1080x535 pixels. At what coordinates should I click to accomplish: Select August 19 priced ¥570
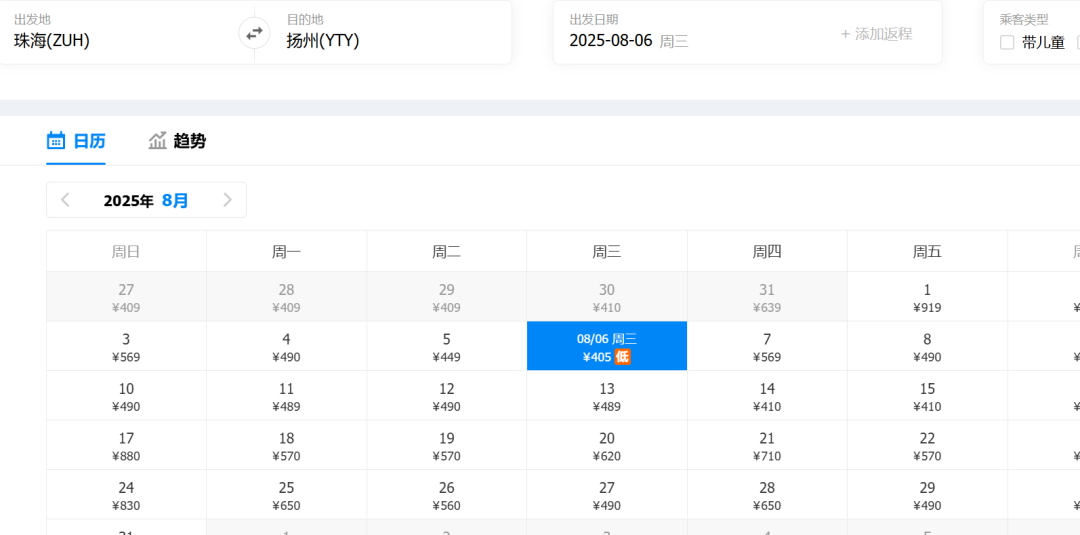[x=446, y=445]
